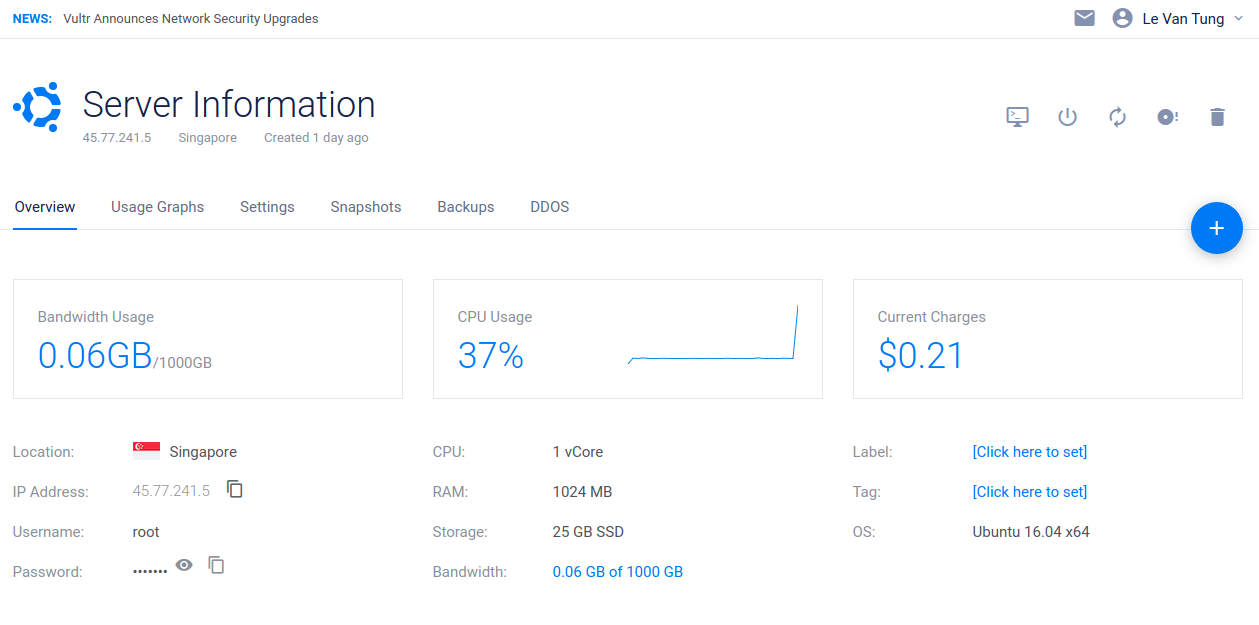1259x625 pixels.
Task: Click the CPU Usage graph line
Action: click(711, 357)
